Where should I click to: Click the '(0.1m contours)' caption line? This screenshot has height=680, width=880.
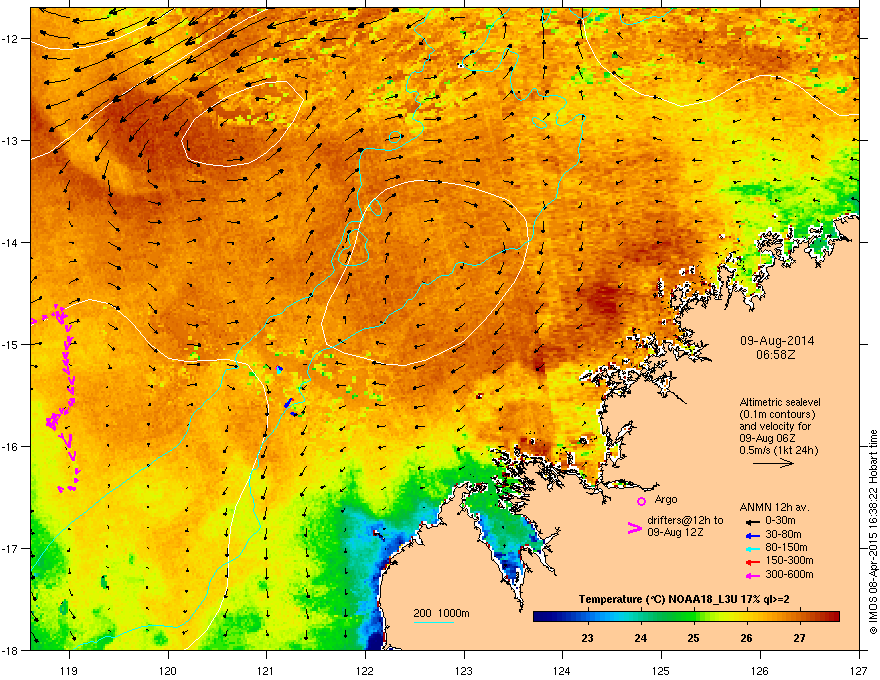pos(777,415)
